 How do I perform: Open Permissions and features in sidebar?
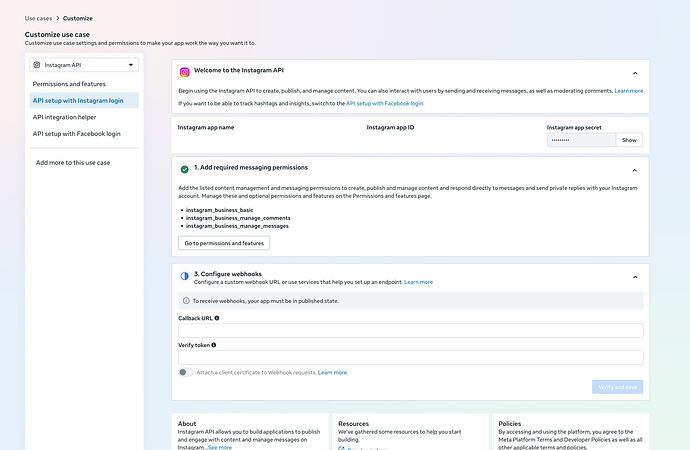[x=69, y=84]
